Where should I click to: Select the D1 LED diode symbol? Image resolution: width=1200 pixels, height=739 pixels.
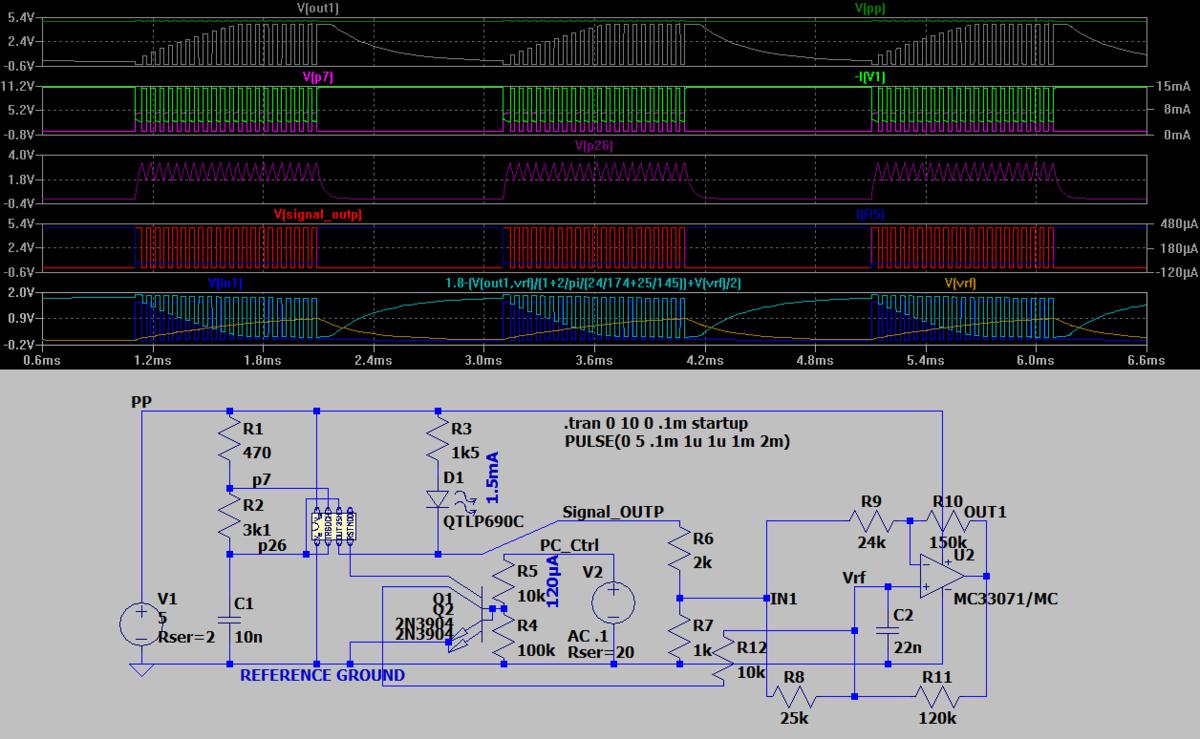tap(438, 498)
